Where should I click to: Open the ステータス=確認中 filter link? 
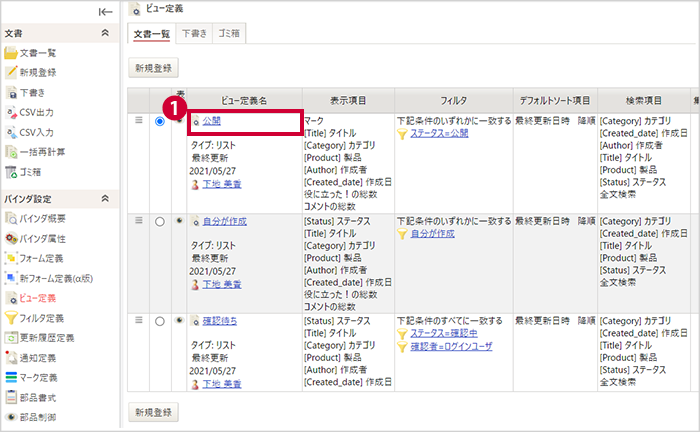click(444, 333)
